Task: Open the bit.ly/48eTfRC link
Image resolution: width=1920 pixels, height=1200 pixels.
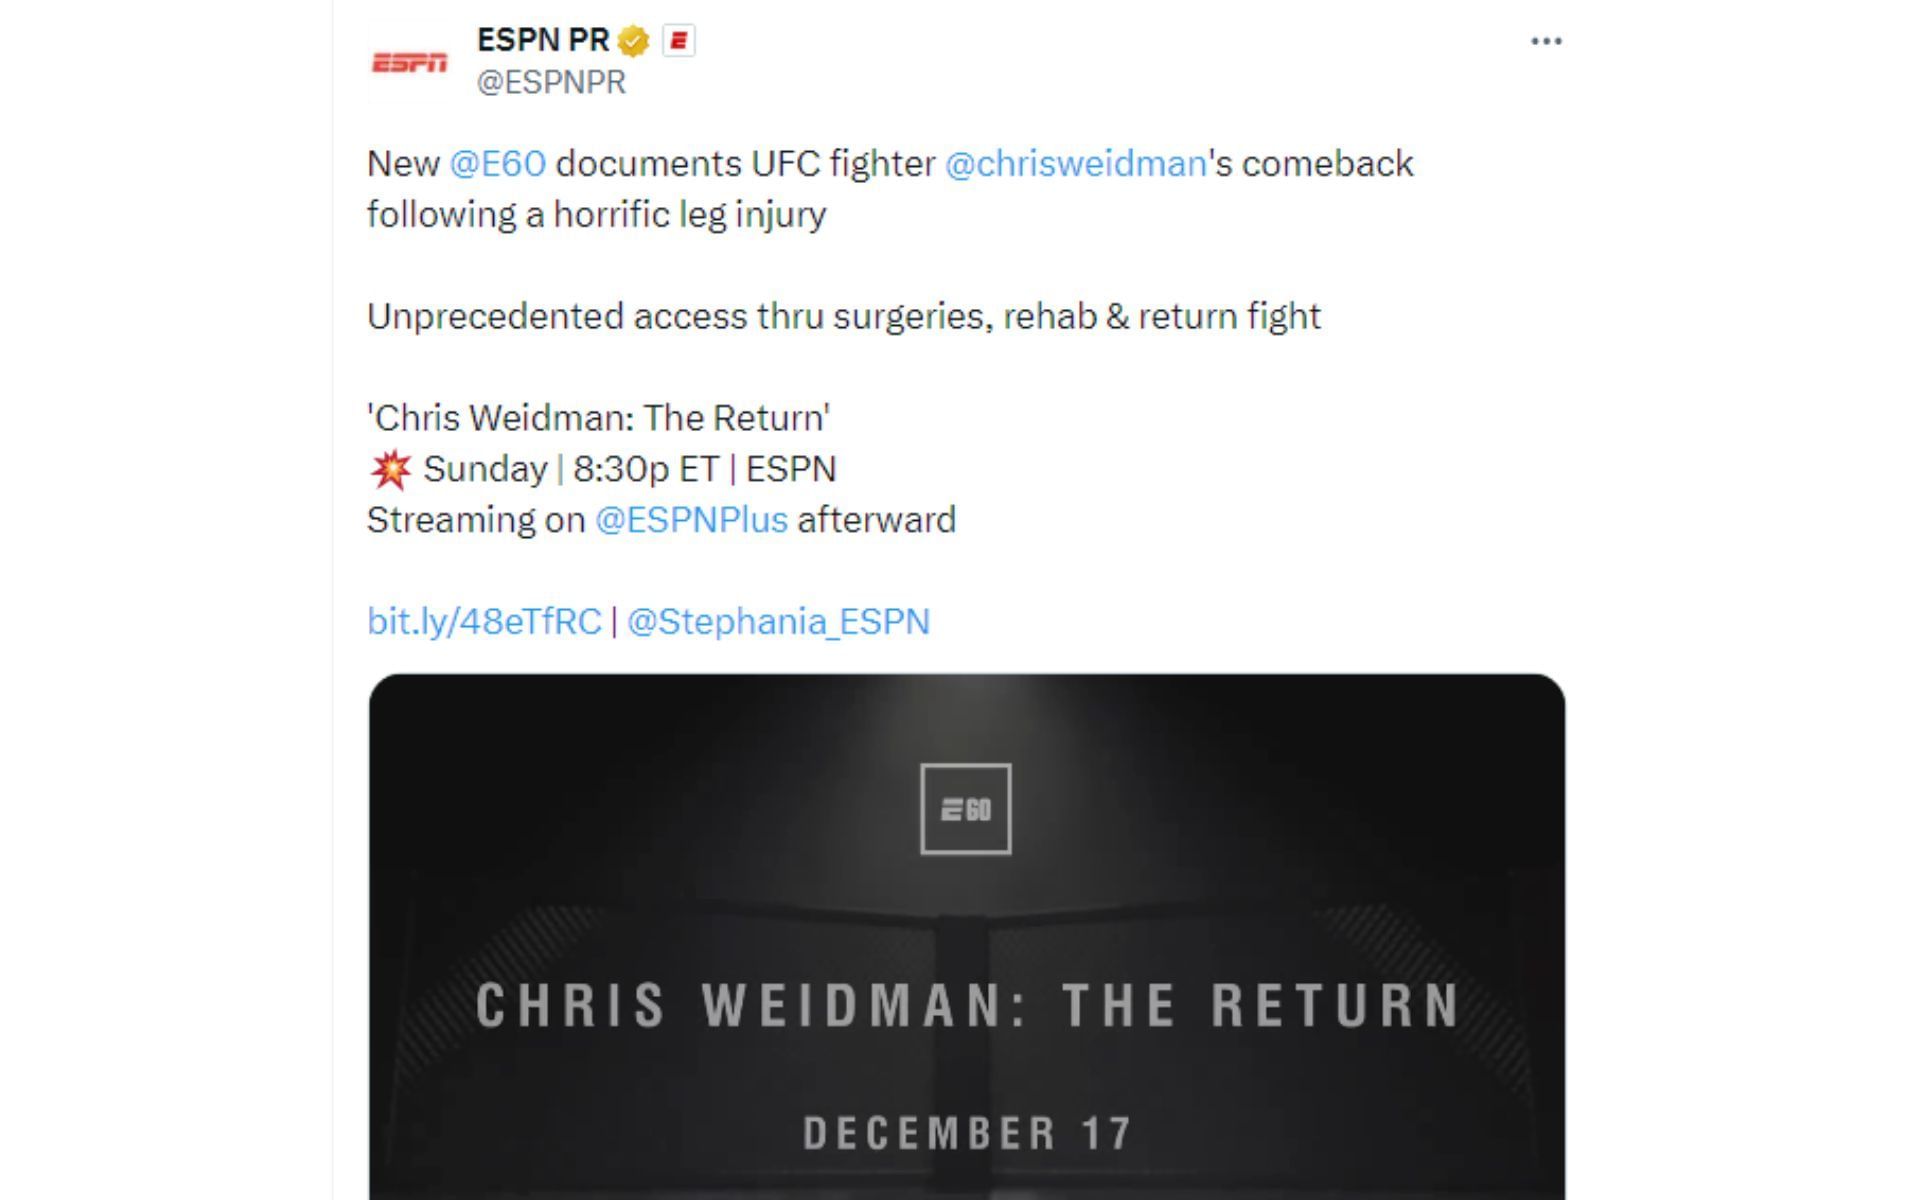Action: pyautogui.click(x=484, y=621)
